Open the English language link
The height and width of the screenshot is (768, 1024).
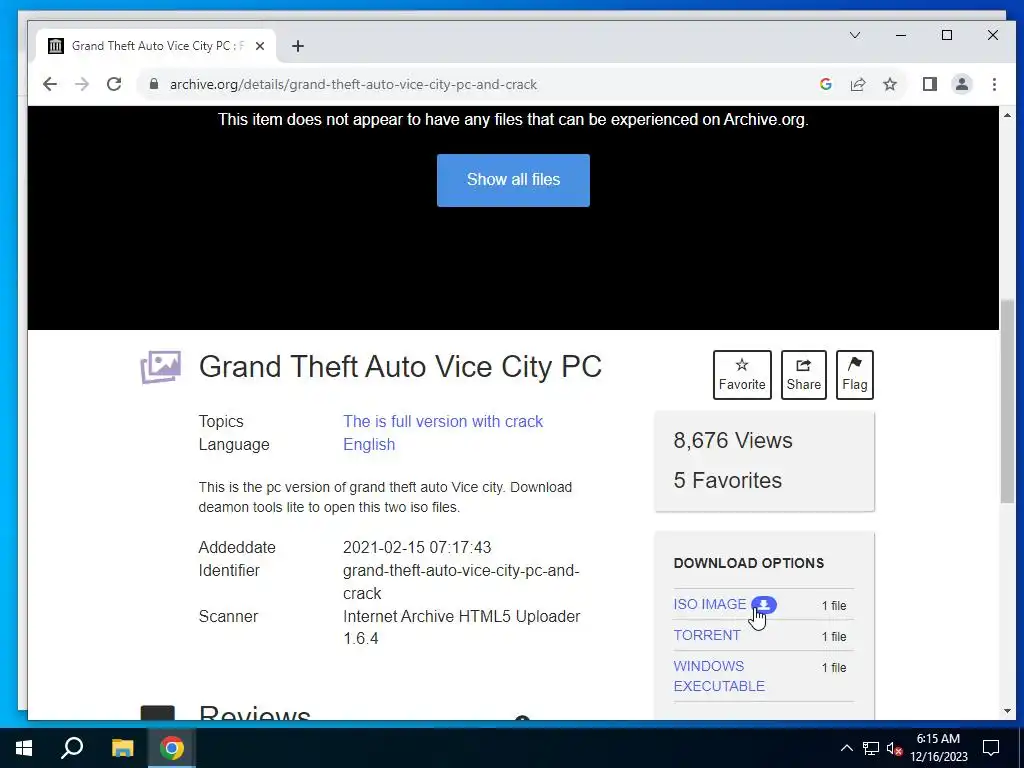(x=369, y=444)
